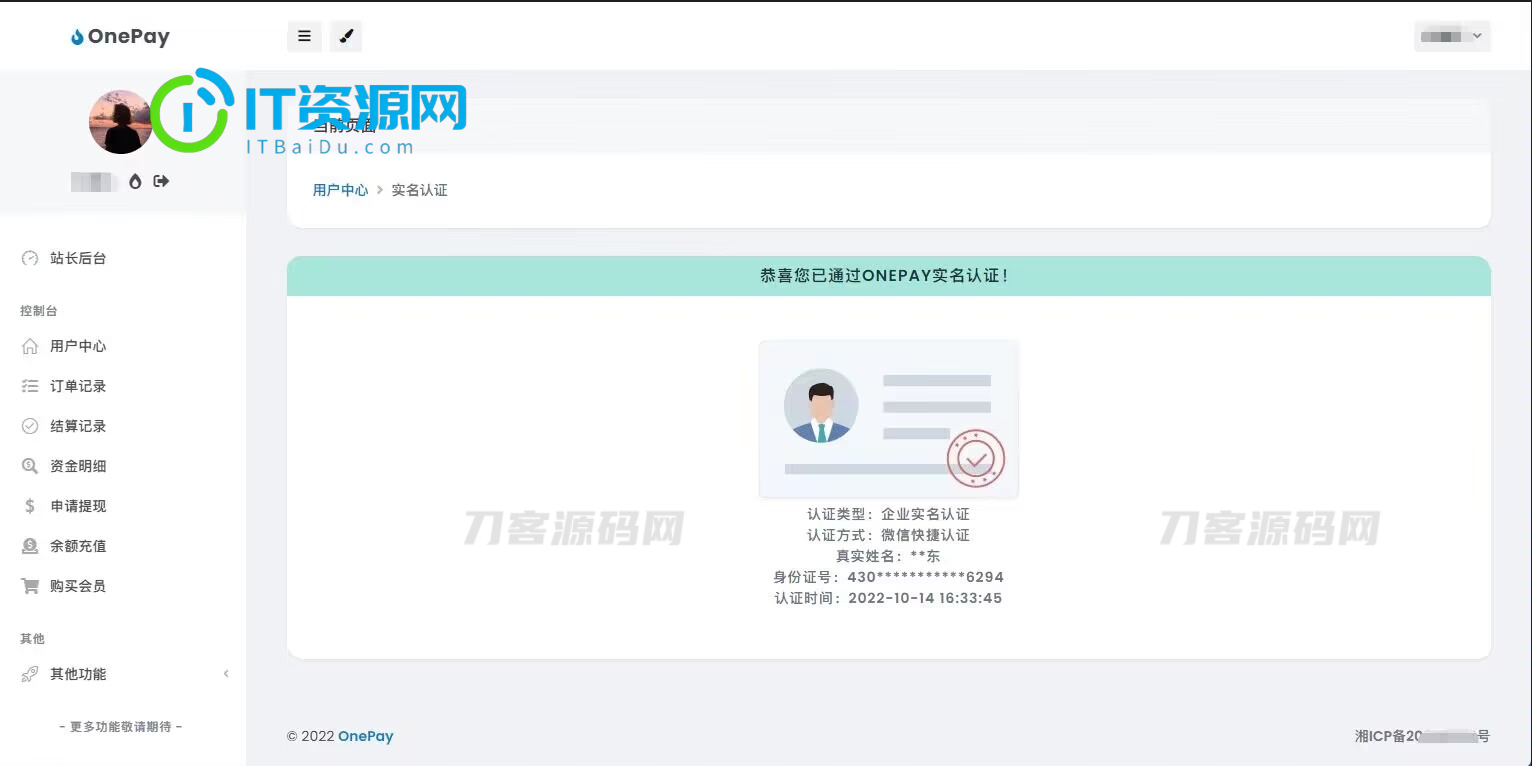Expand 其他功能 submenu with chevron arrow
This screenshot has height=766, width=1532.
(226, 674)
